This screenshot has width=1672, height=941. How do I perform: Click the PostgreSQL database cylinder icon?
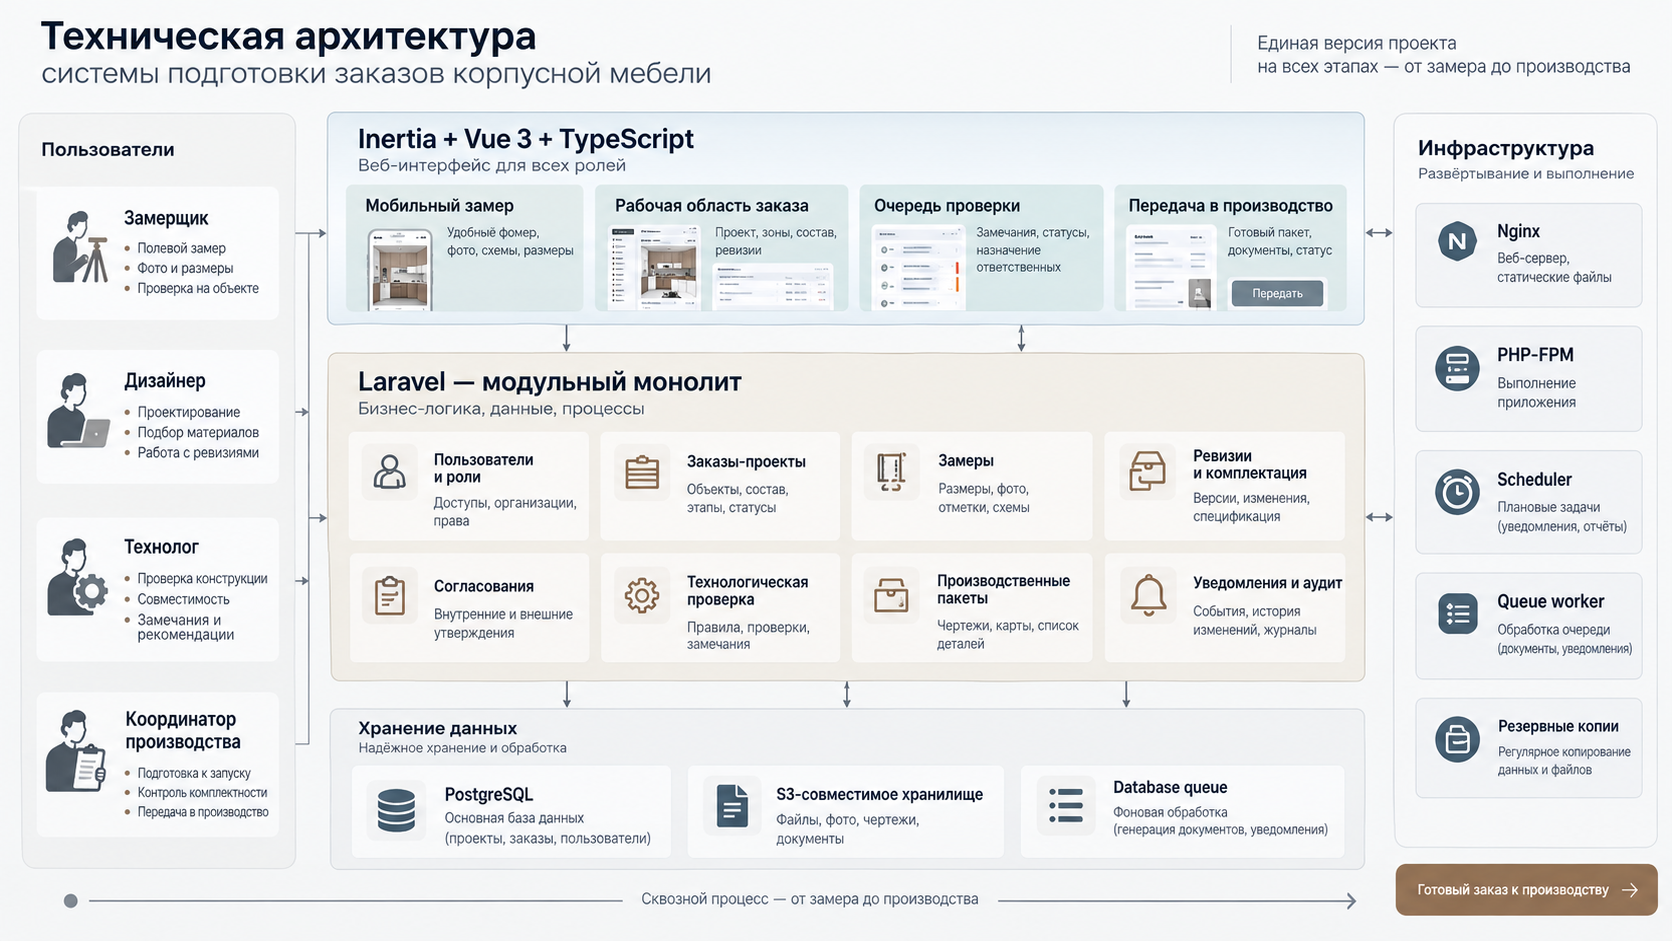point(396,811)
